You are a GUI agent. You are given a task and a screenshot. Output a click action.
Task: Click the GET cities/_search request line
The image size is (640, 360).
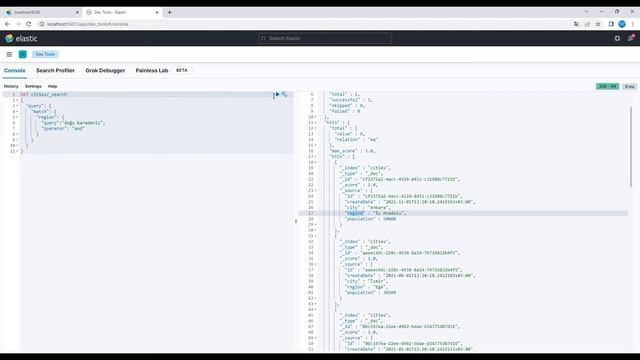[44, 94]
